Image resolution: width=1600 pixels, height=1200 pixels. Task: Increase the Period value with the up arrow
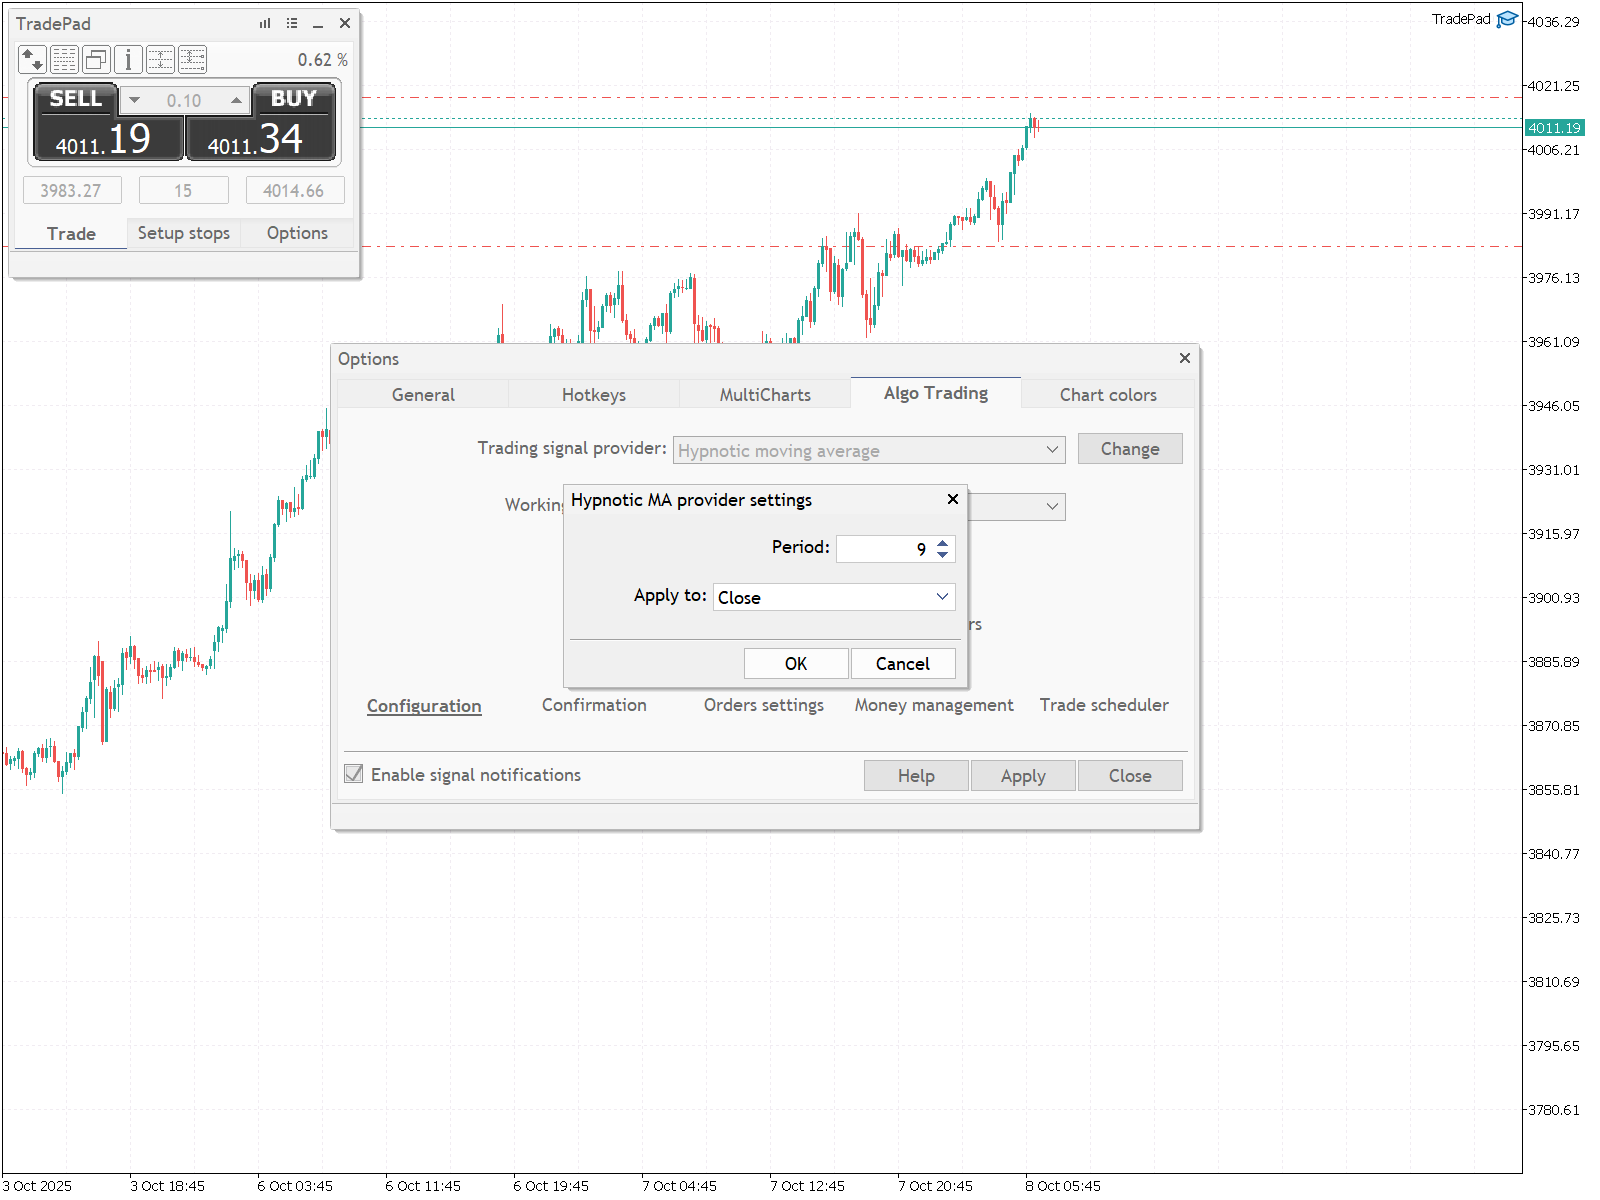[x=943, y=543]
